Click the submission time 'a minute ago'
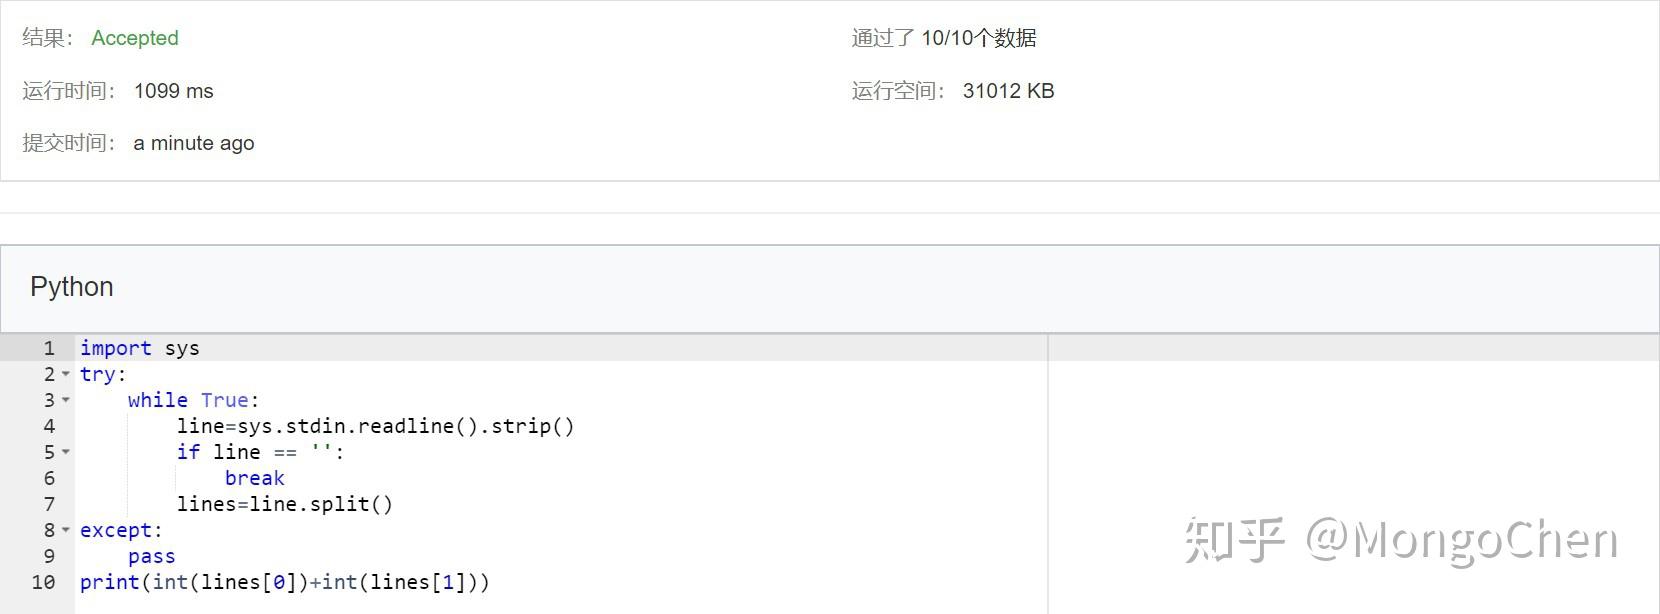This screenshot has height=614, width=1660. (x=194, y=143)
